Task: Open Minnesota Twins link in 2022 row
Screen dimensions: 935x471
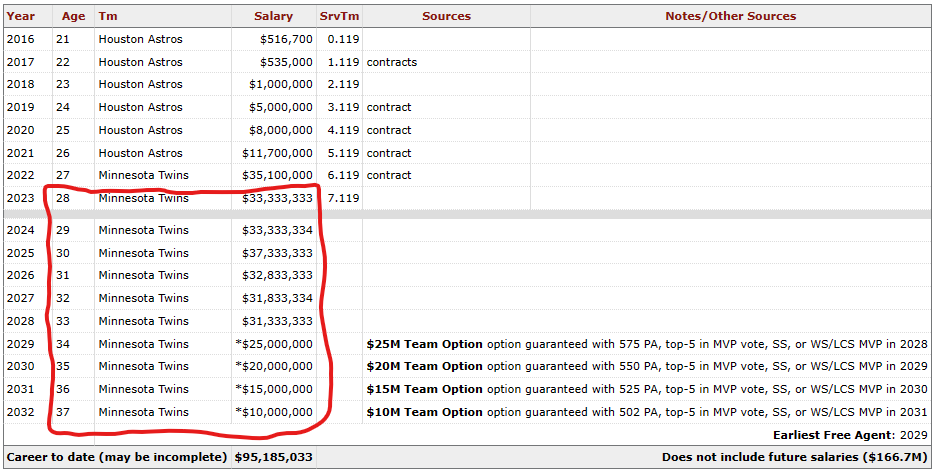Action: (143, 175)
